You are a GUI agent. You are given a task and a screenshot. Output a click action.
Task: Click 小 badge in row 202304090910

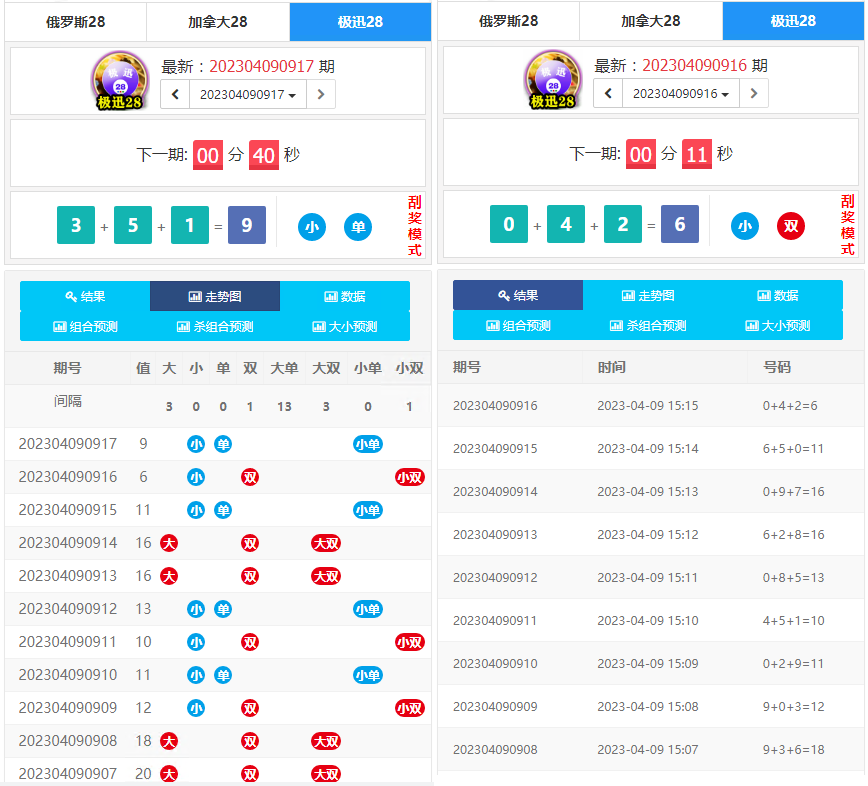tap(196, 675)
